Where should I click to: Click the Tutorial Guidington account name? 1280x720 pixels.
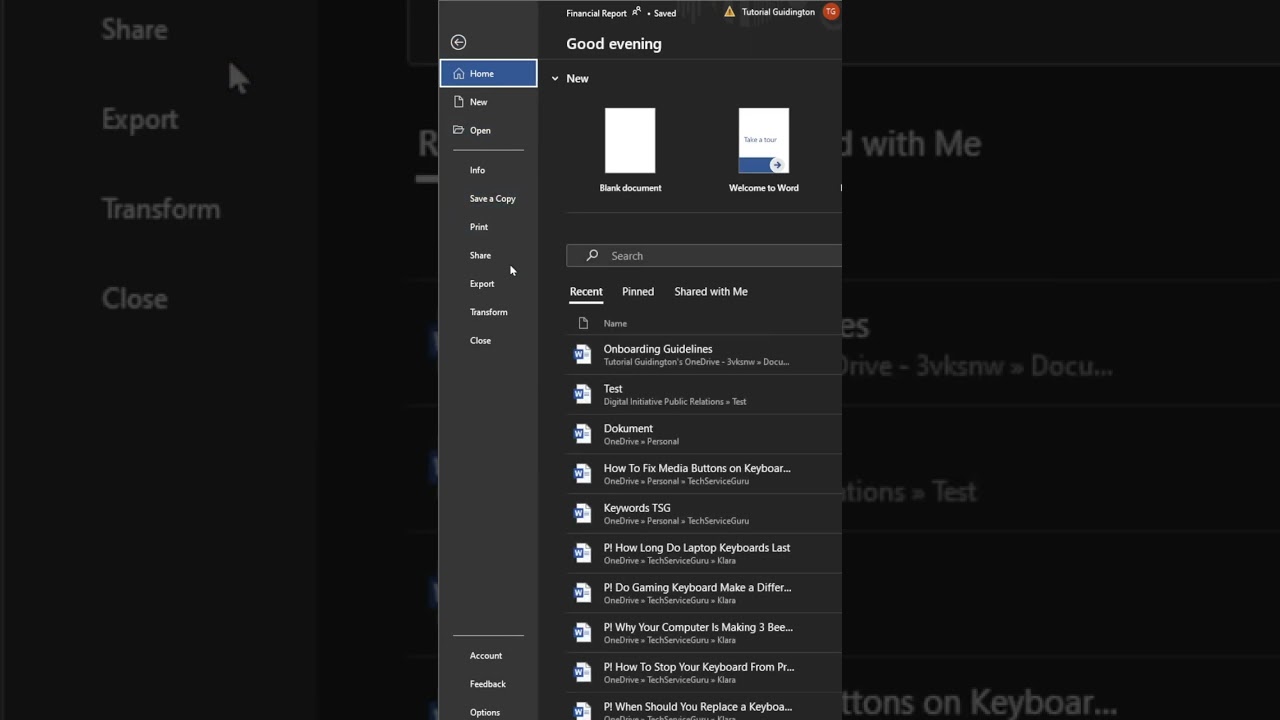778,12
